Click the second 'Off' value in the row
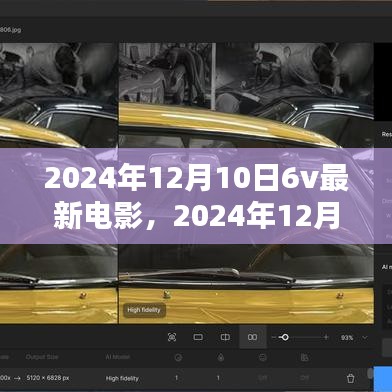 point(304,378)
